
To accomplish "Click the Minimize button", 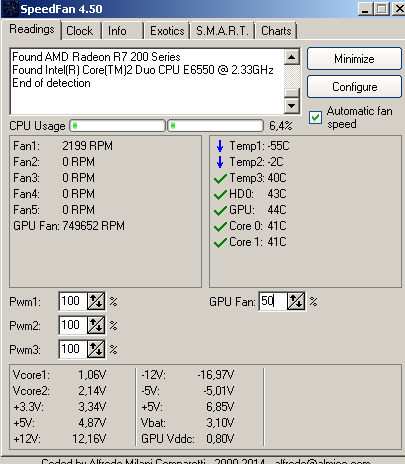I will pyautogui.click(x=354, y=59).
